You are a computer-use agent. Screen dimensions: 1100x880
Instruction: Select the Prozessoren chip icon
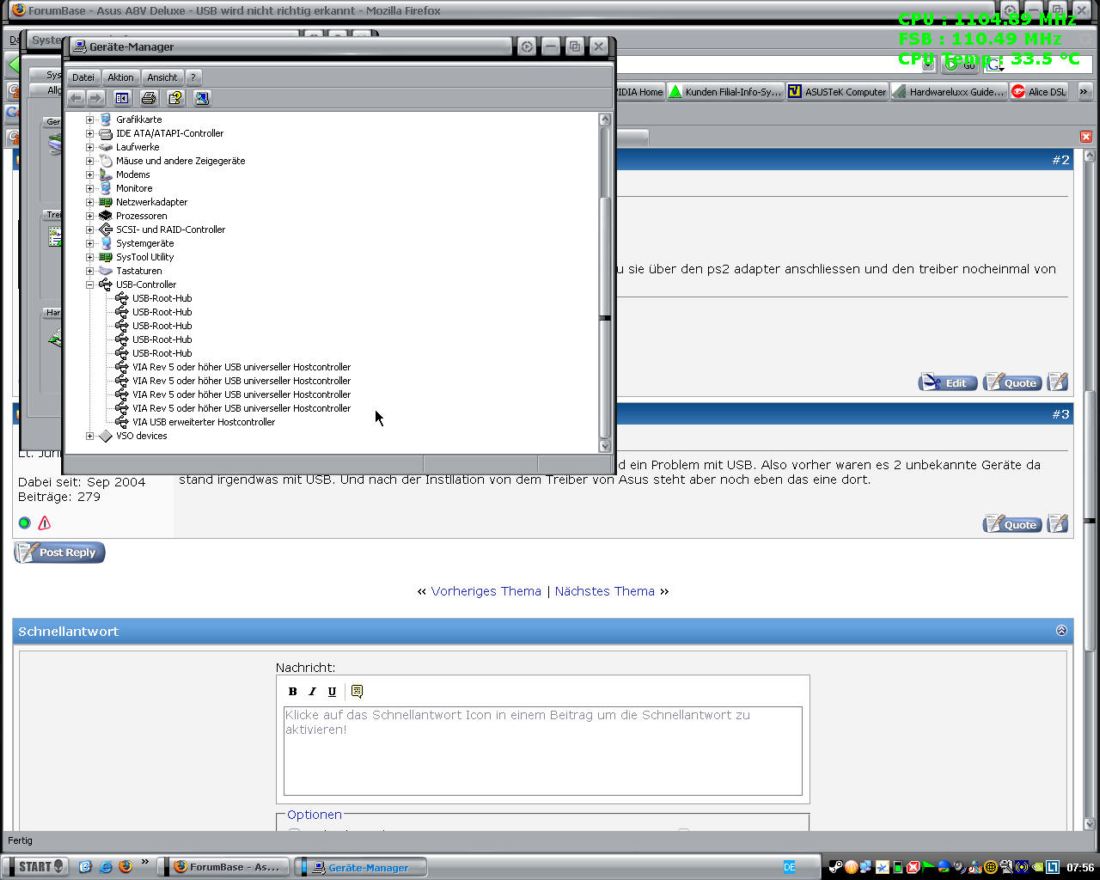105,215
